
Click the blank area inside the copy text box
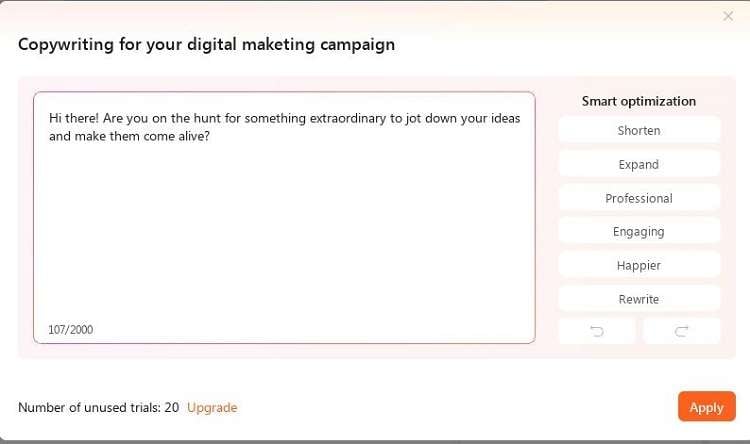[284, 240]
